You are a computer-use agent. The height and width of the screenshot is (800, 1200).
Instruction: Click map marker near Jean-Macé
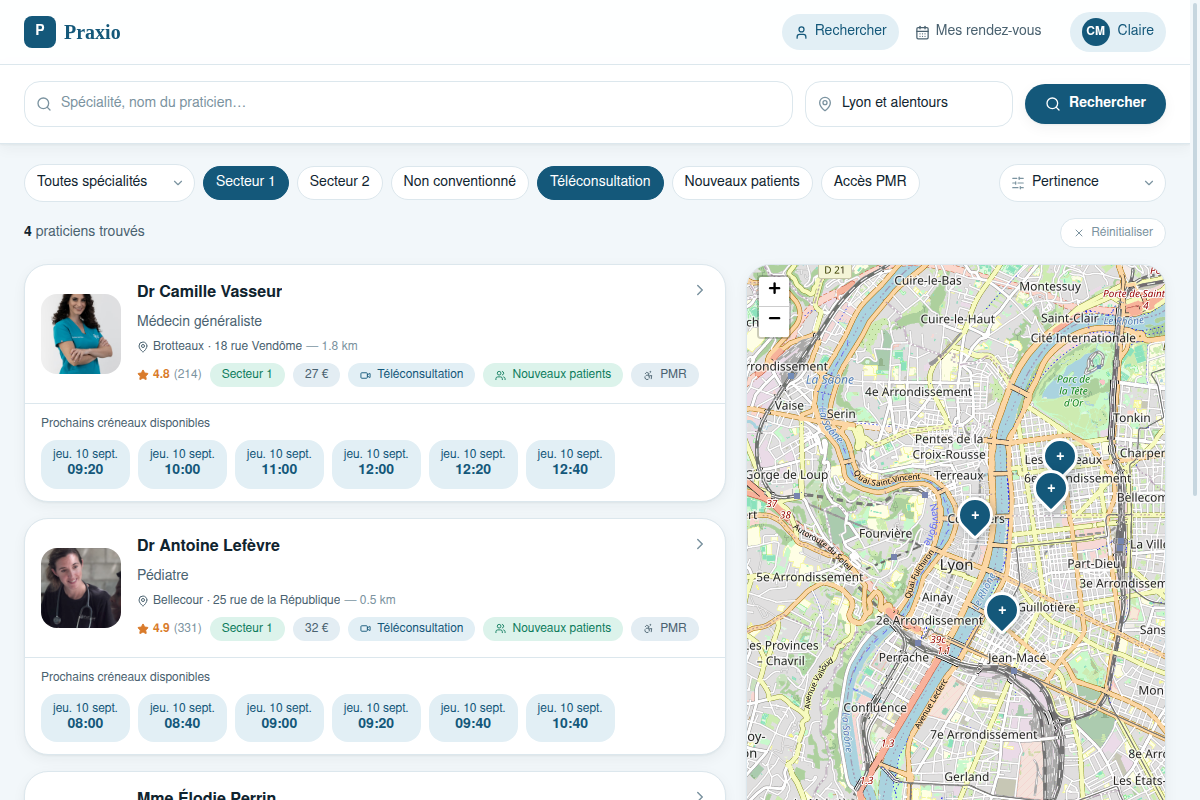pos(1002,611)
